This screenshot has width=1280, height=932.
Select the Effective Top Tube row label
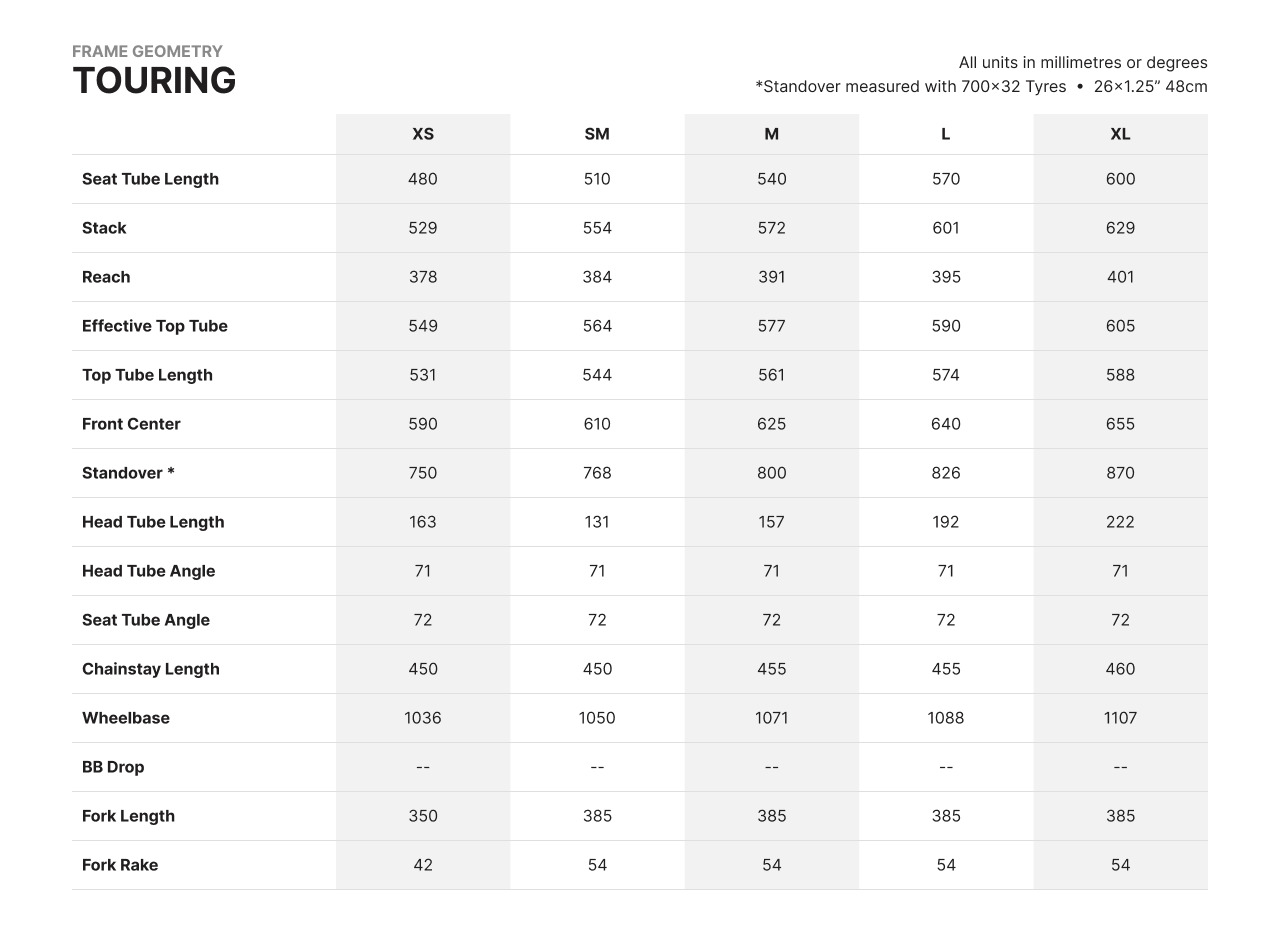click(x=155, y=326)
